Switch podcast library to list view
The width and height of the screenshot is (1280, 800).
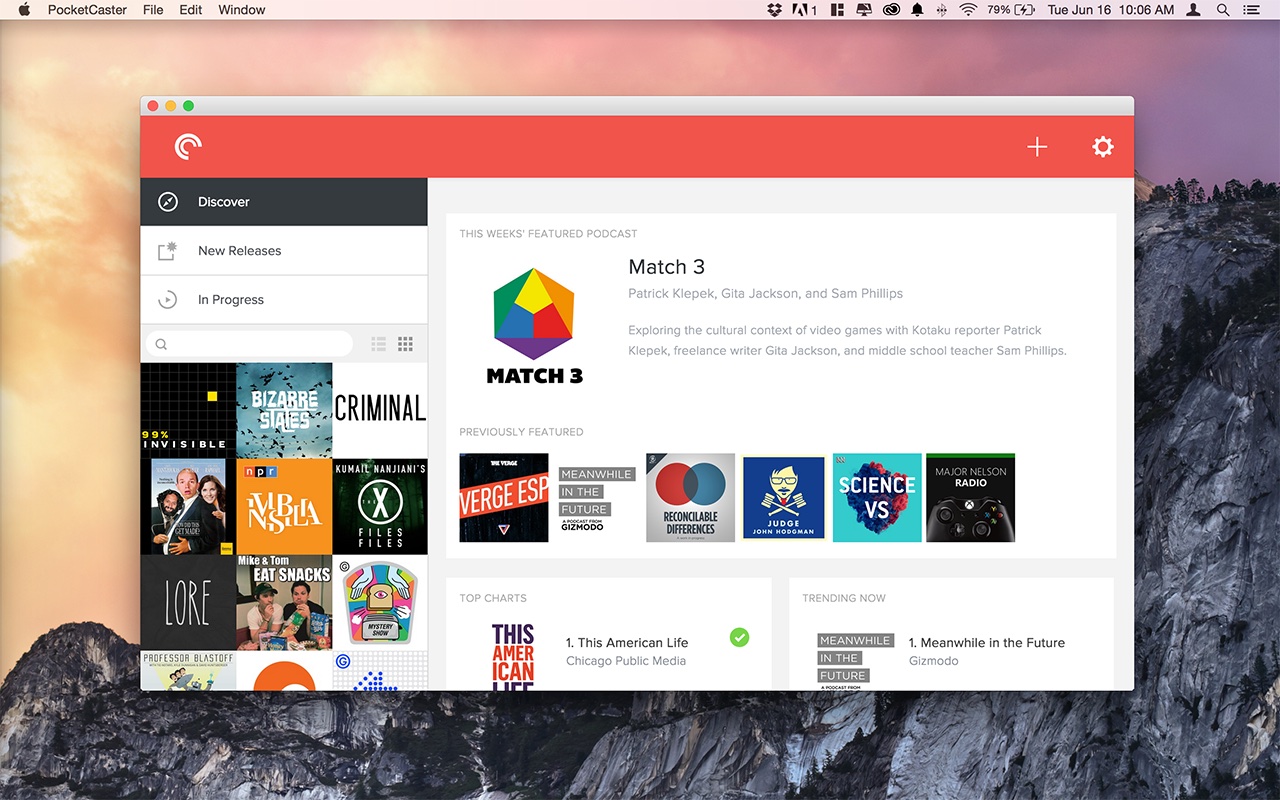point(379,344)
